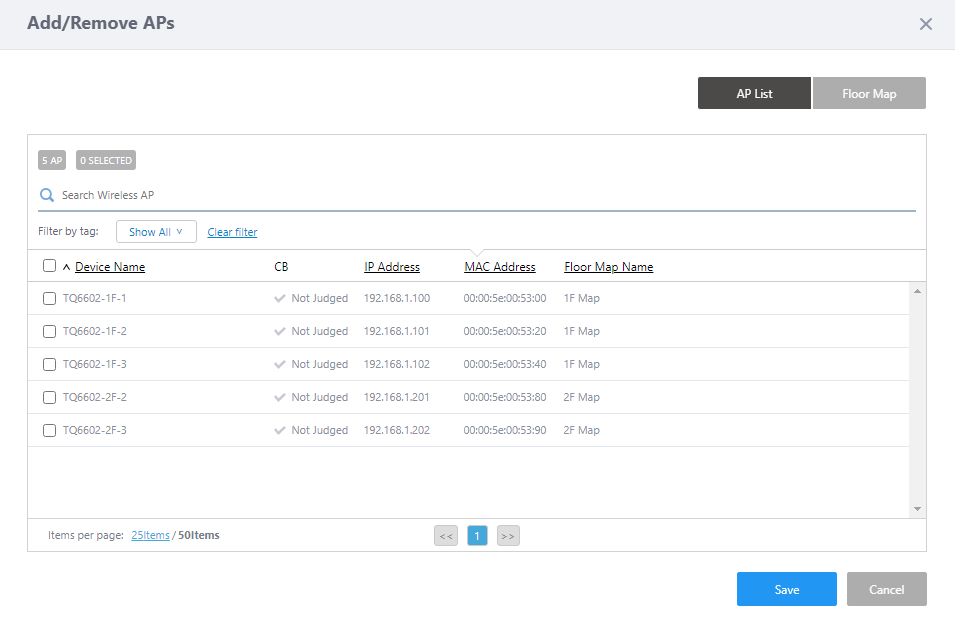The height and width of the screenshot is (622, 955).
Task: Switch to the Floor Map tab
Action: click(x=869, y=93)
